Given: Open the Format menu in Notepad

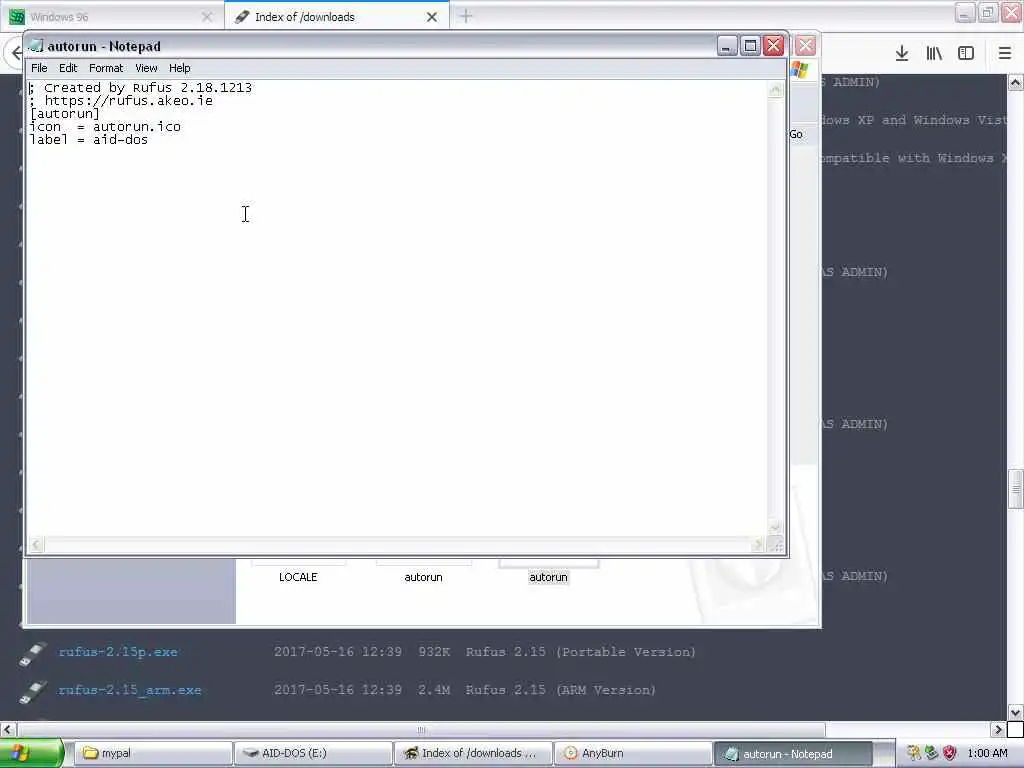Looking at the screenshot, I should tap(106, 68).
